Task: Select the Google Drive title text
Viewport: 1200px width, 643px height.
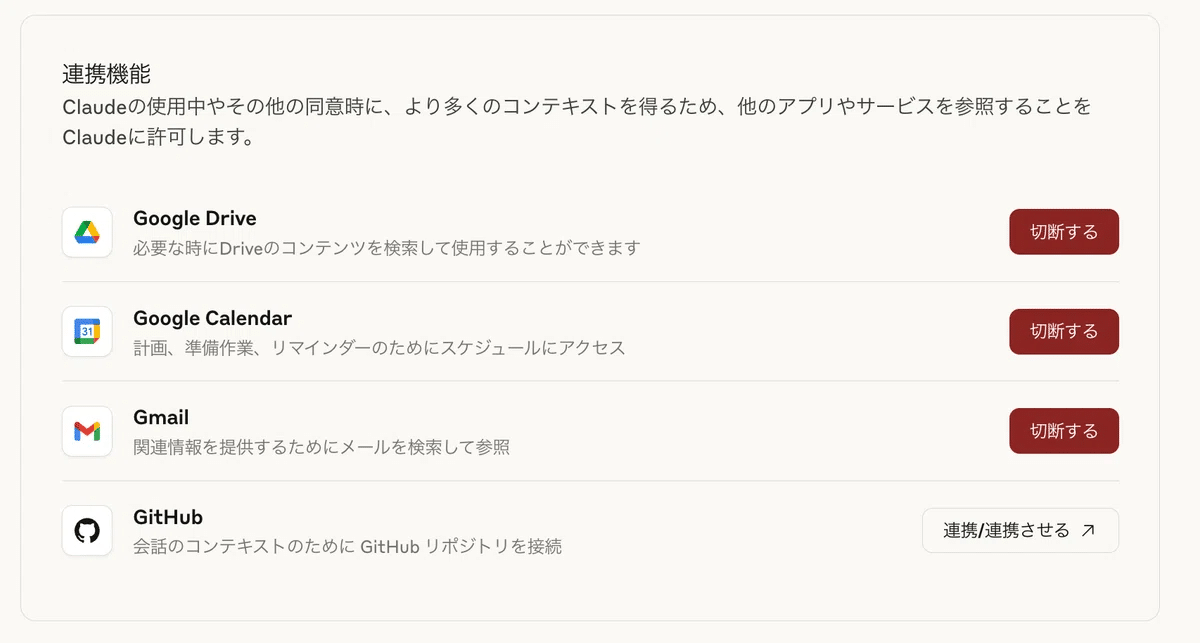Action: pos(194,218)
